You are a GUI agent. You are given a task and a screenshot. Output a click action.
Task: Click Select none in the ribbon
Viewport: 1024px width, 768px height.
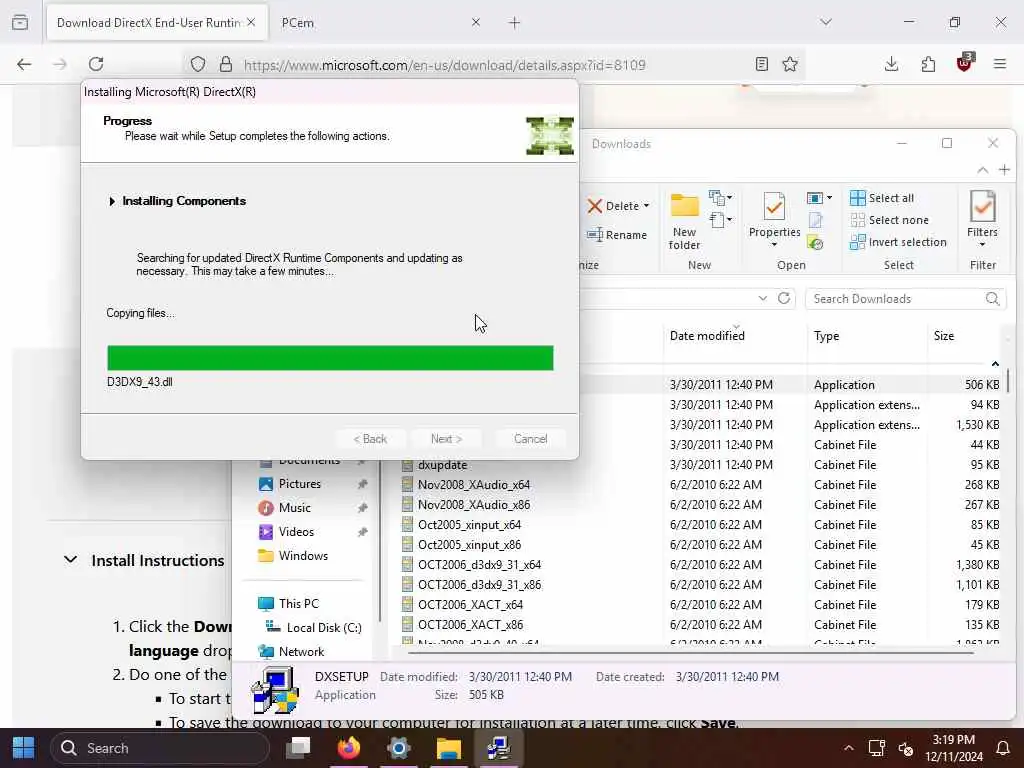889,220
